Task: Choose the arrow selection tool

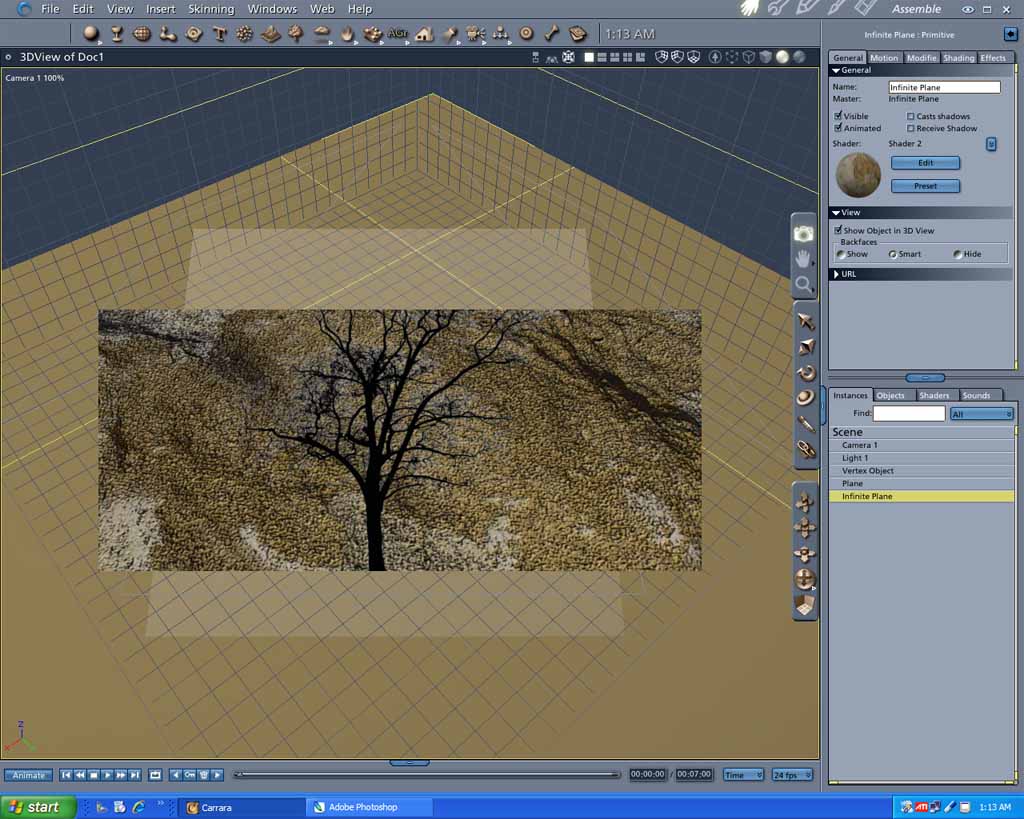Action: pyautogui.click(x=805, y=321)
